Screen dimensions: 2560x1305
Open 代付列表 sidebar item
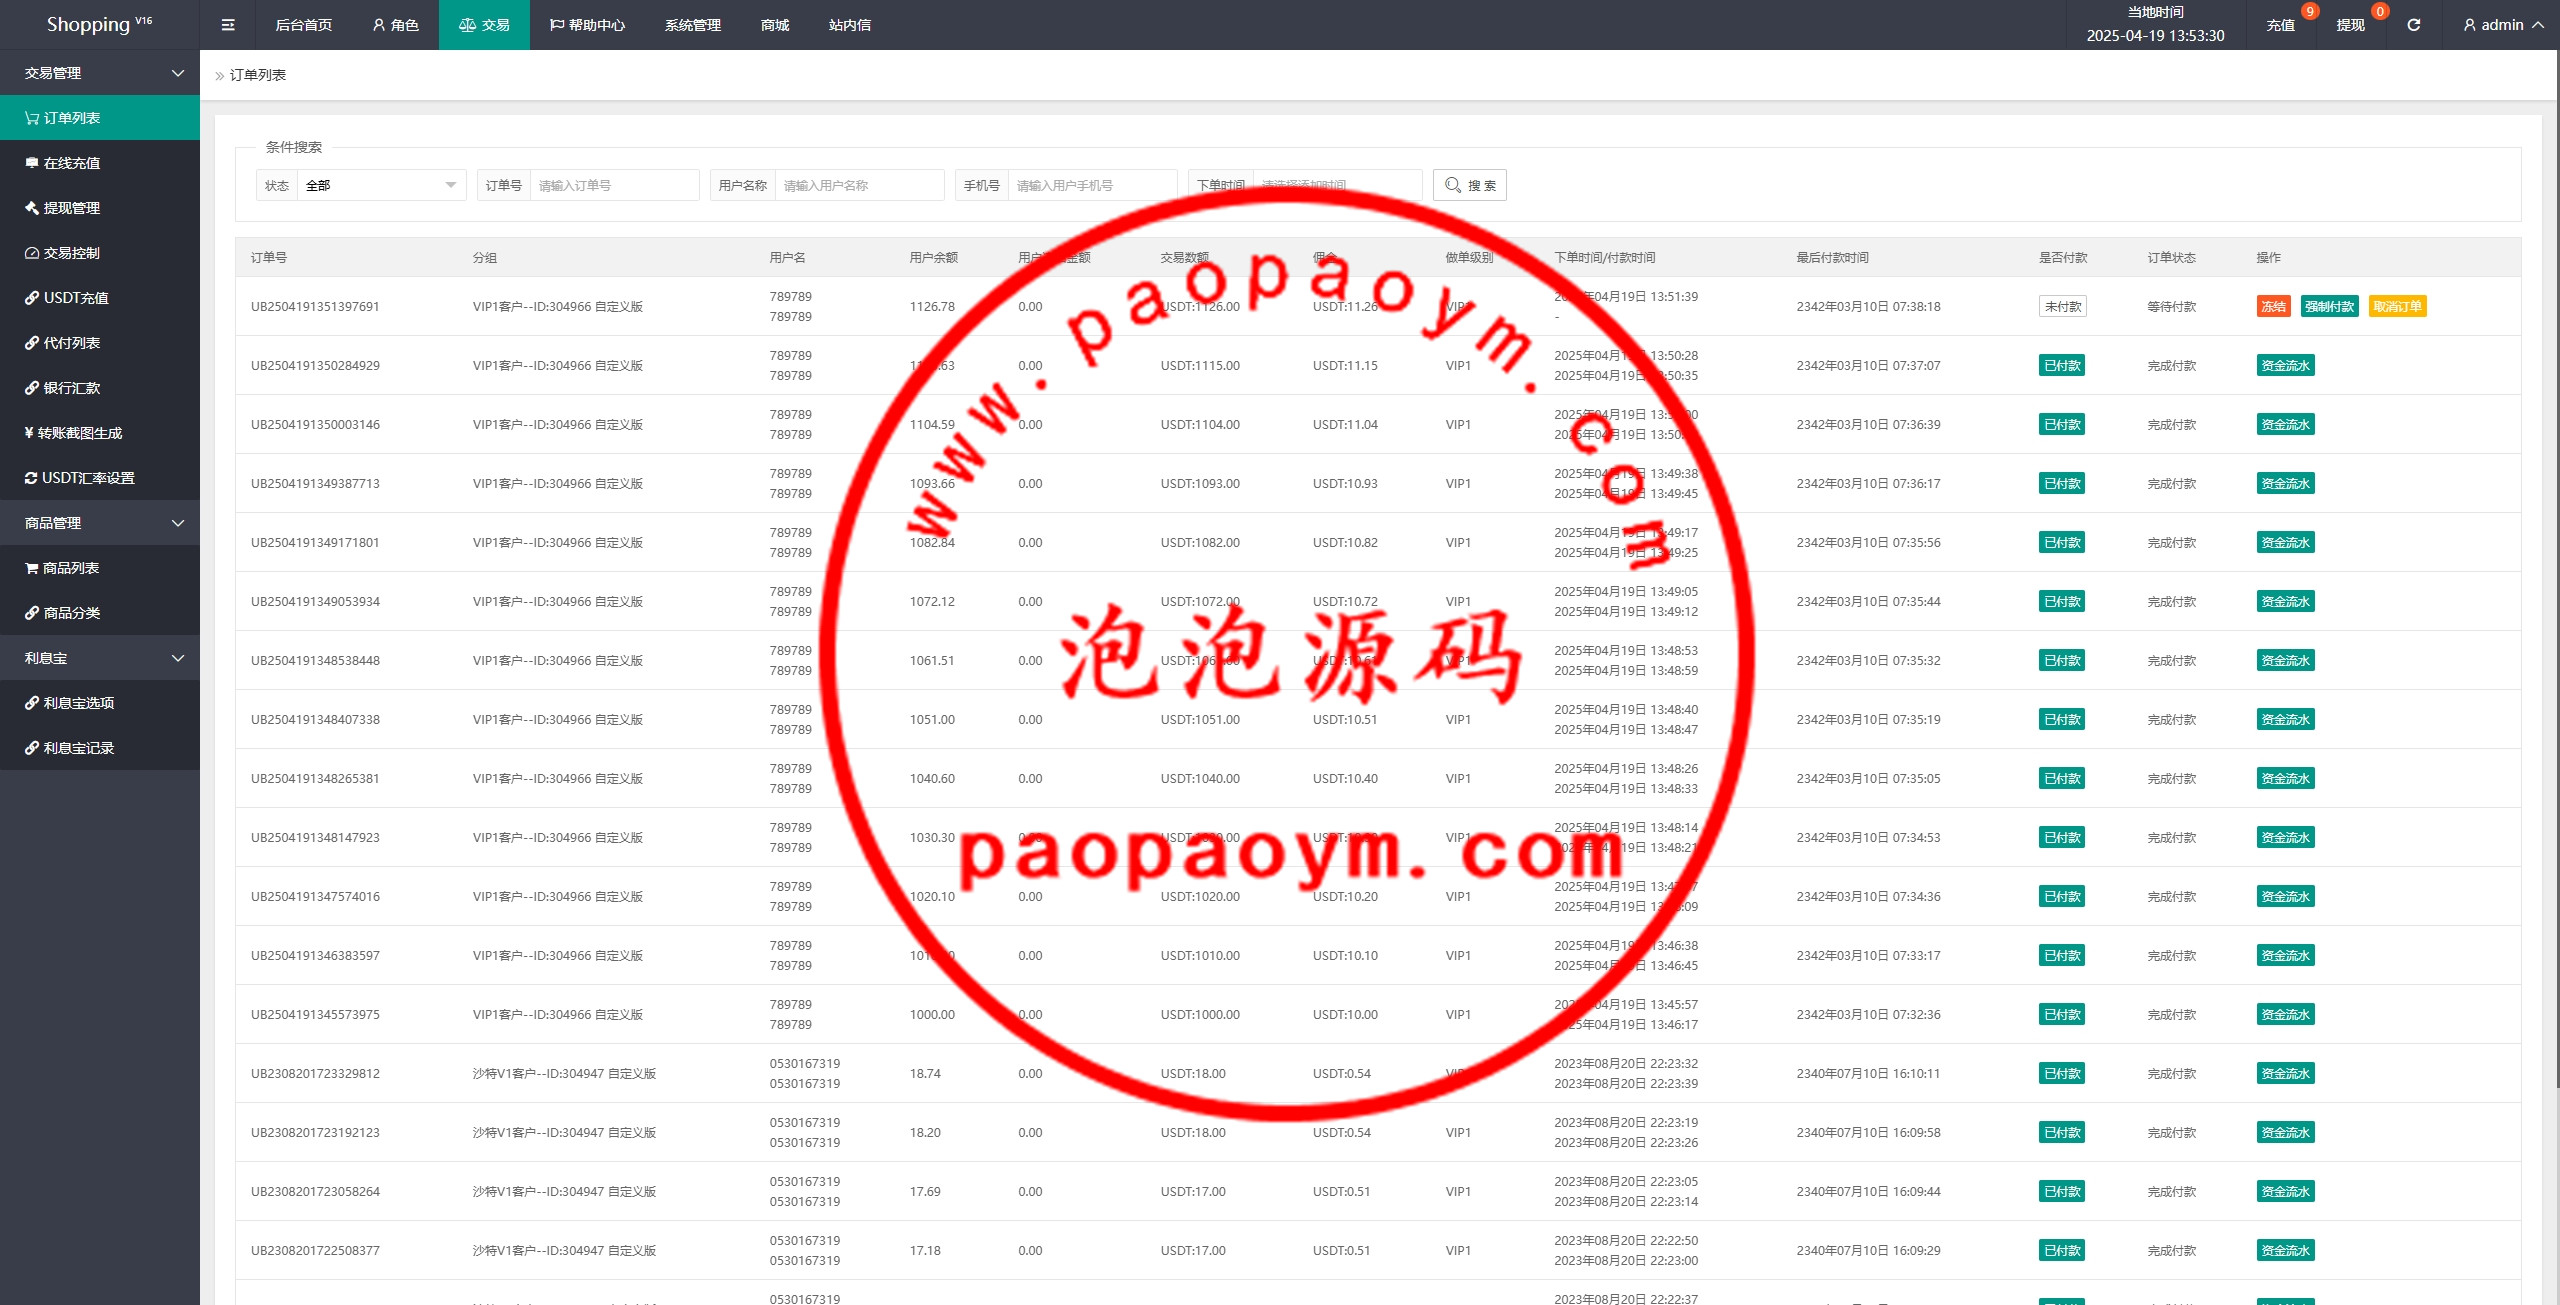pos(100,343)
